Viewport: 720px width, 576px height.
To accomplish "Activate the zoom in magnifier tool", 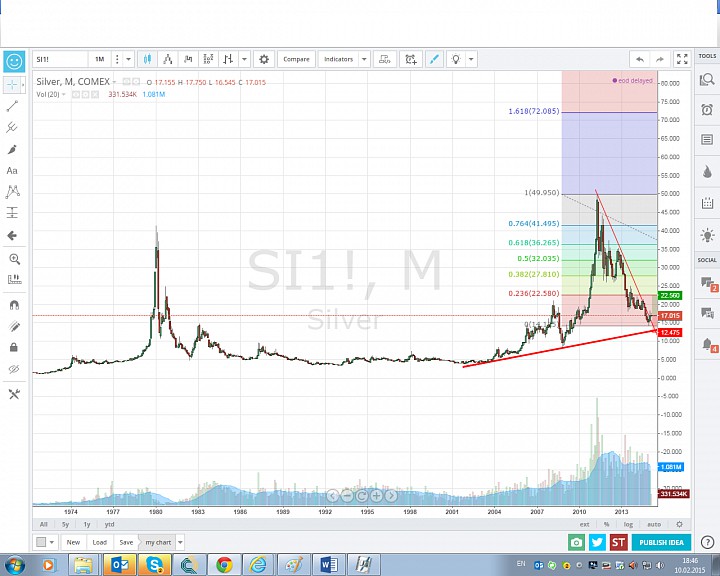I will tap(14, 259).
